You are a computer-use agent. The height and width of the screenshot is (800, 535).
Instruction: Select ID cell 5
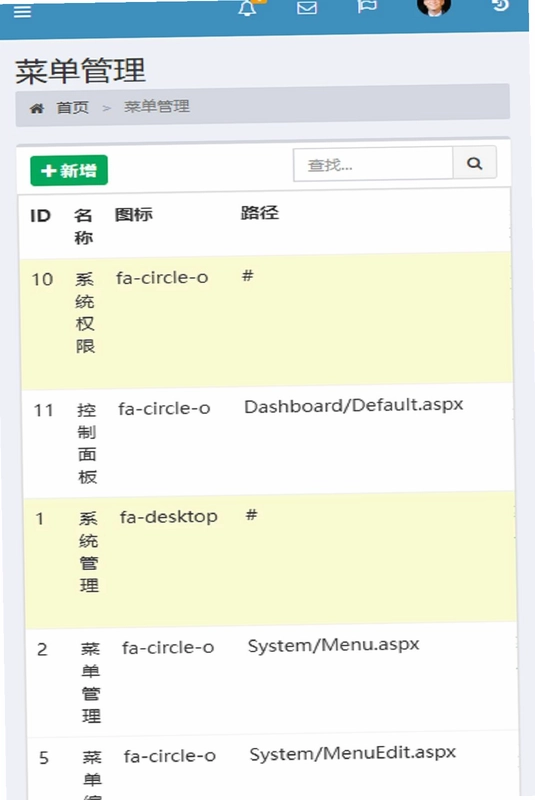coord(44,758)
